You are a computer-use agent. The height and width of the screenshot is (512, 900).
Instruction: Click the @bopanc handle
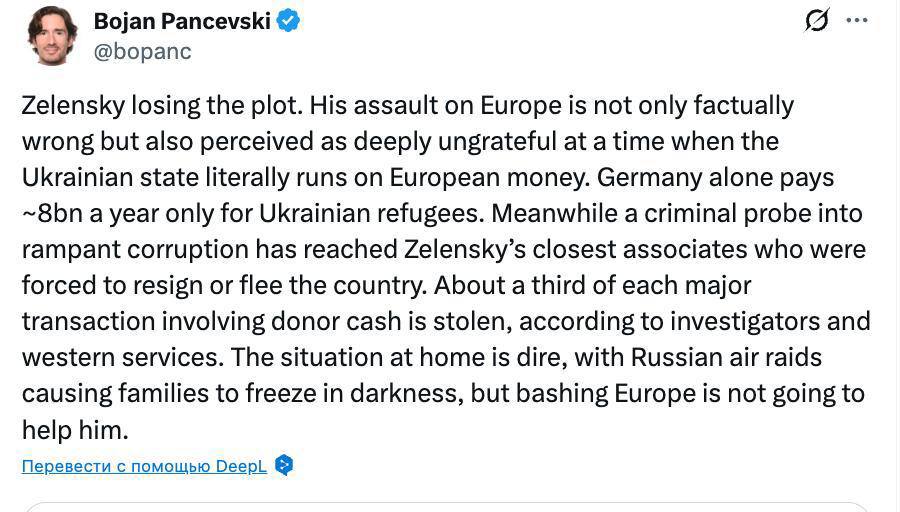[x=142, y=51]
